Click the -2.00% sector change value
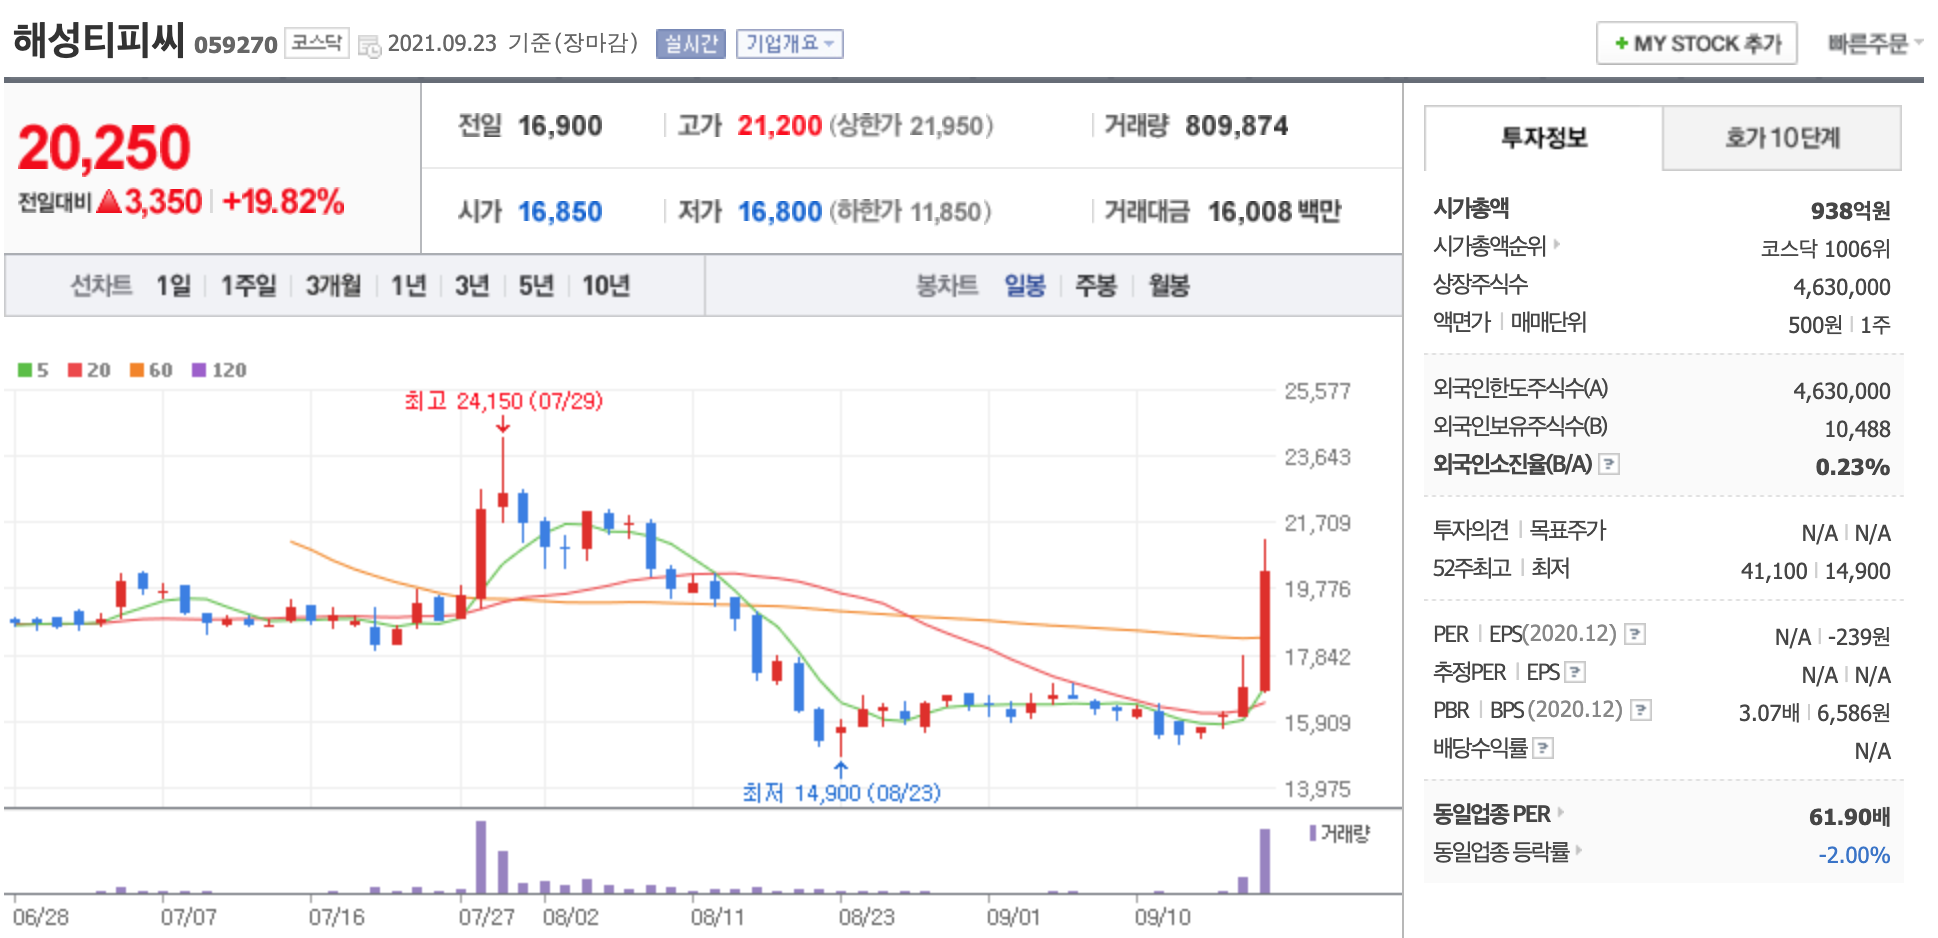1938x938 pixels. pos(1854,855)
